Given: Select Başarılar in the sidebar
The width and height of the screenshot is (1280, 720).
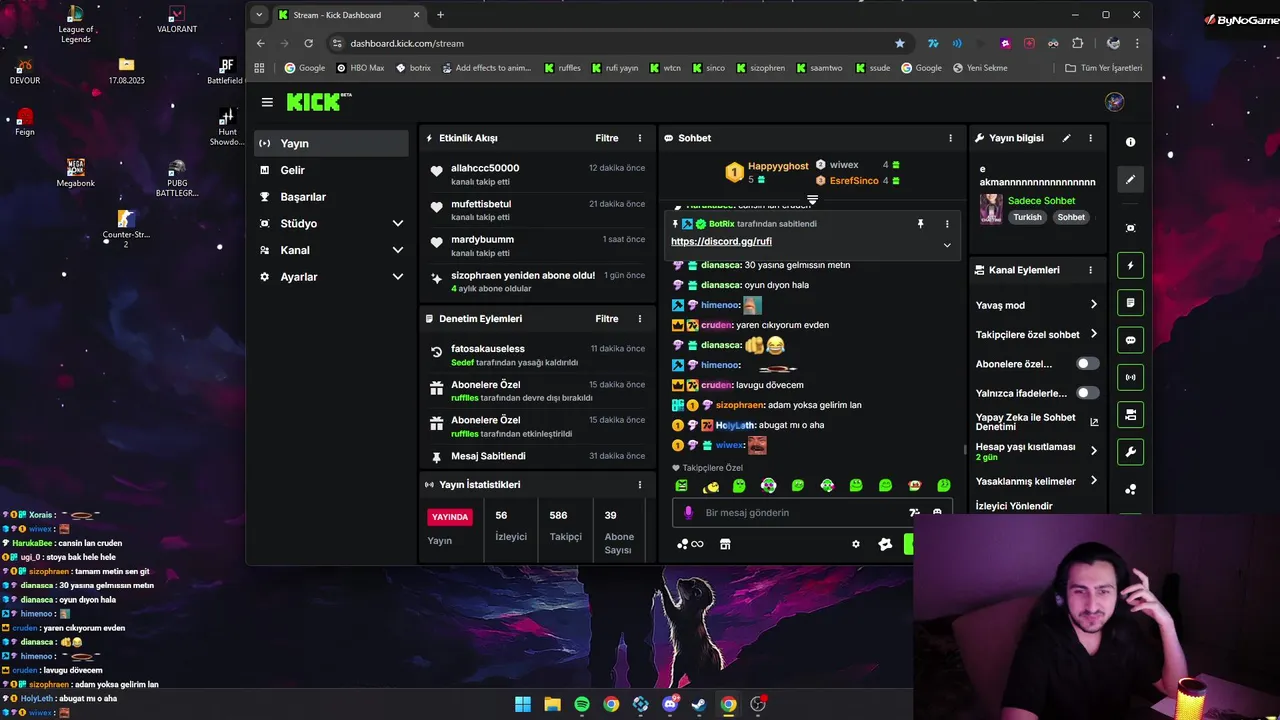Looking at the screenshot, I should coord(331,197).
